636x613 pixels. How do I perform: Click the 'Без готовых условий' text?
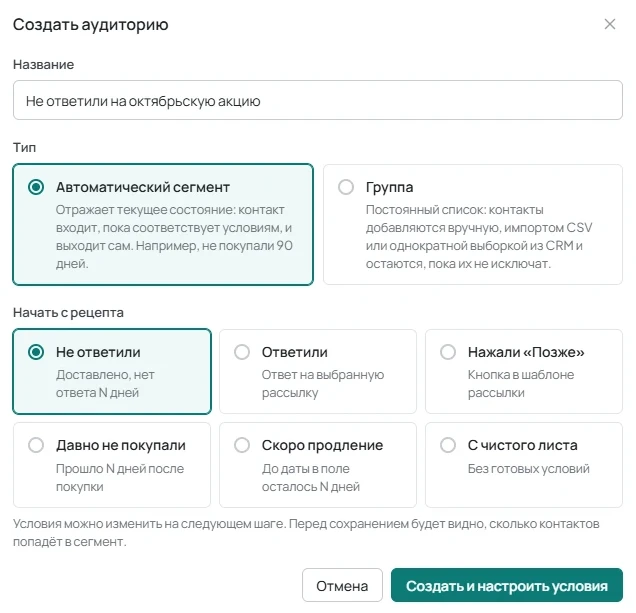[x=529, y=469]
